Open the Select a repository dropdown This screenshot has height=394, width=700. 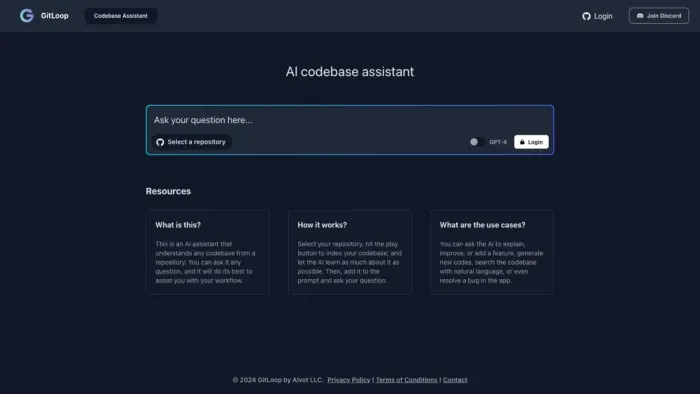point(192,142)
